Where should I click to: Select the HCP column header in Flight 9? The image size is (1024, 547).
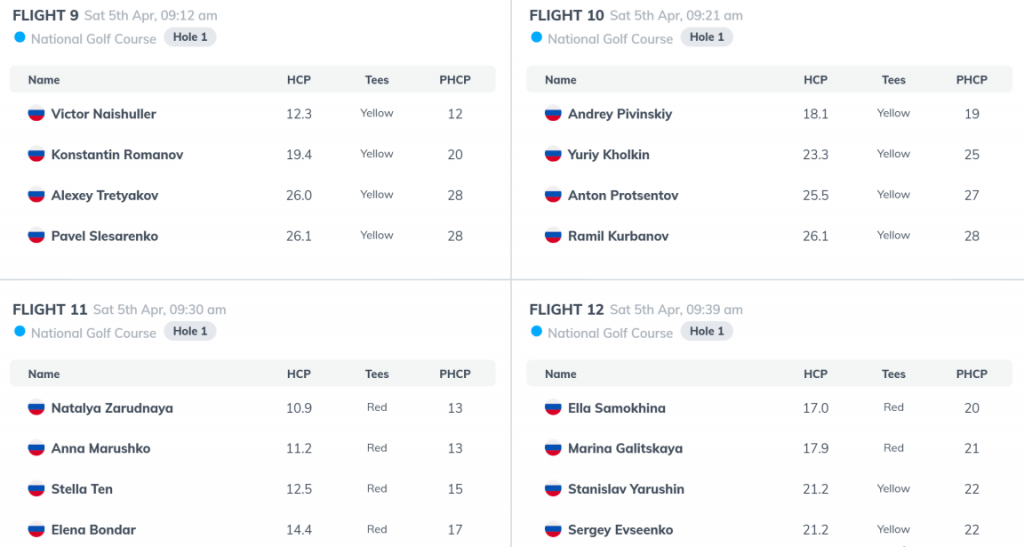298,80
